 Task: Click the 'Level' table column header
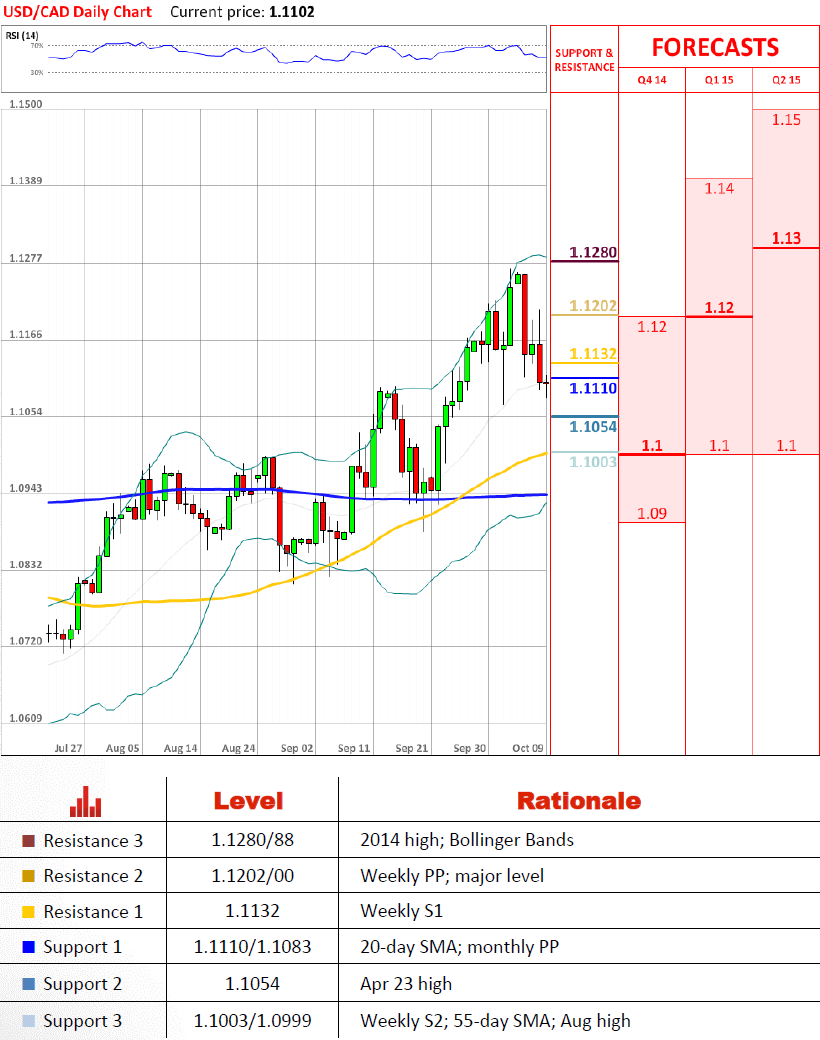coord(248,801)
